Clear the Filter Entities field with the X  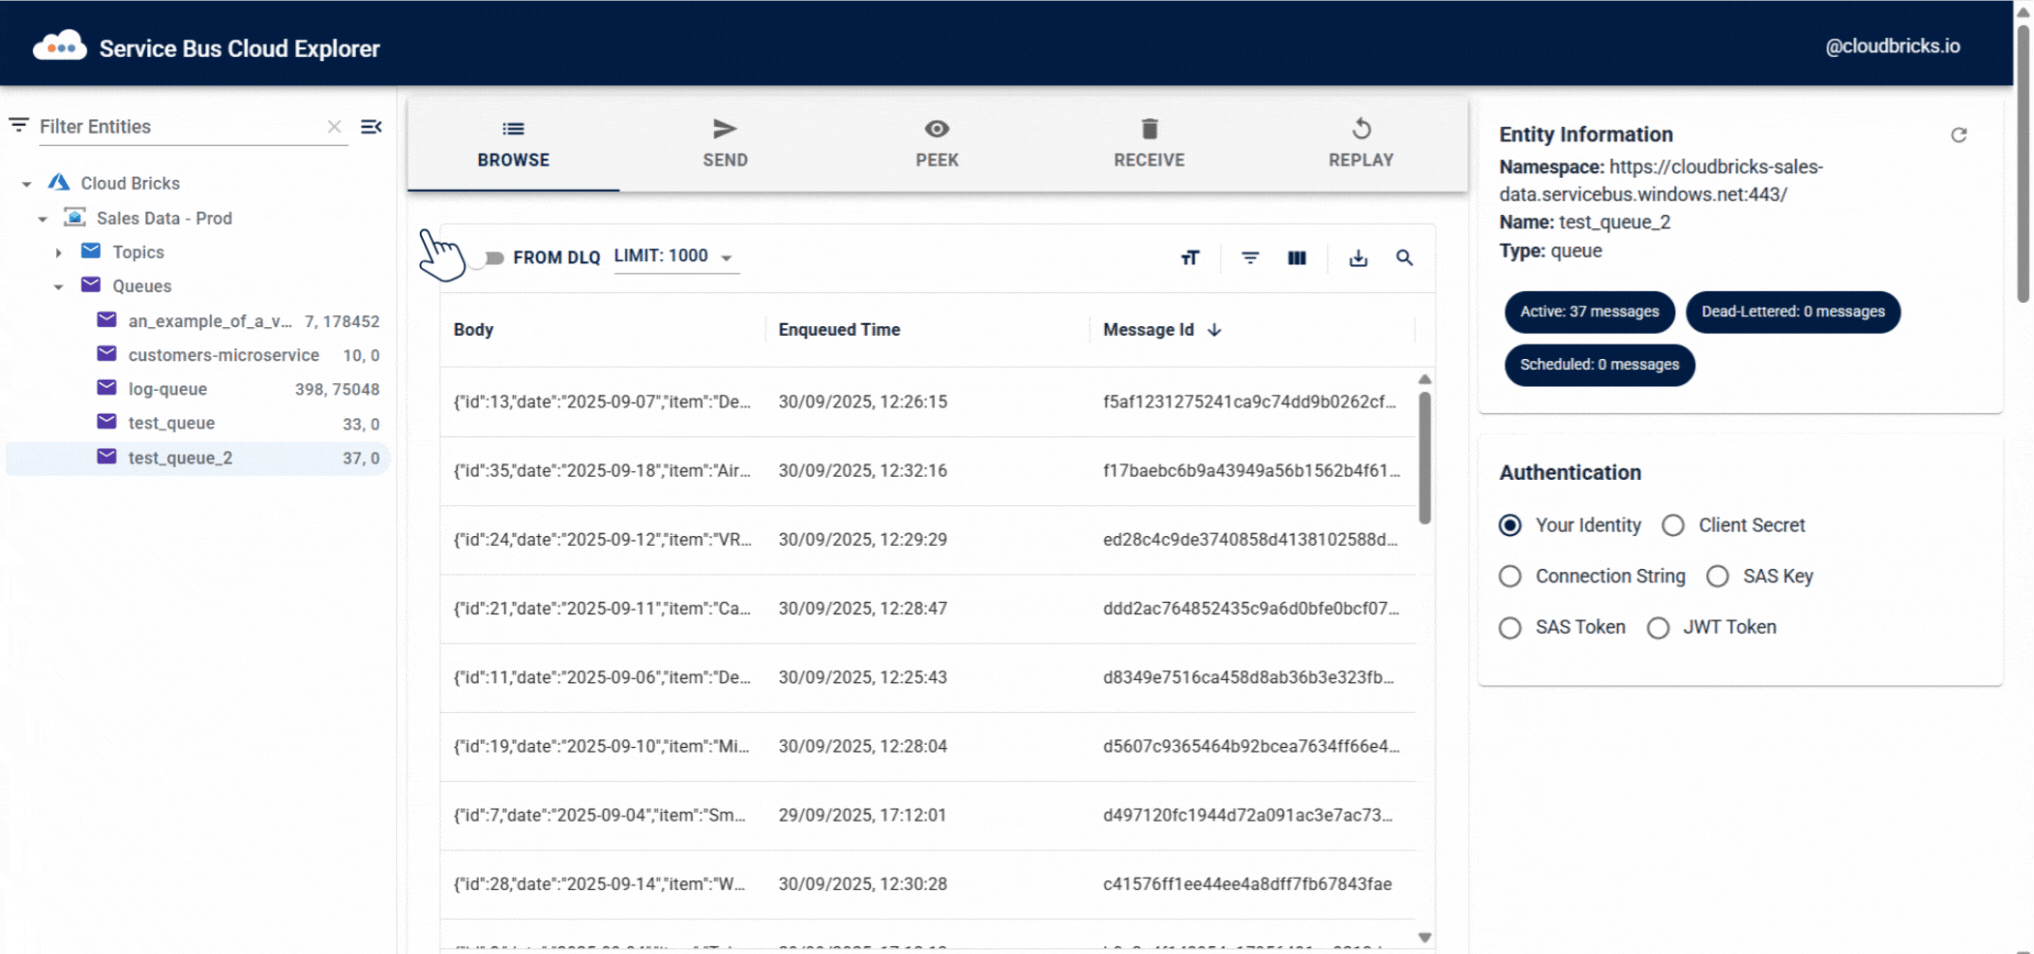(334, 126)
